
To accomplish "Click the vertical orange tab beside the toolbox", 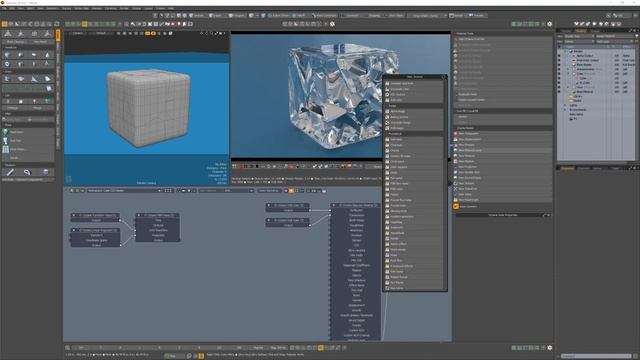I will pyautogui.click(x=58, y=35).
